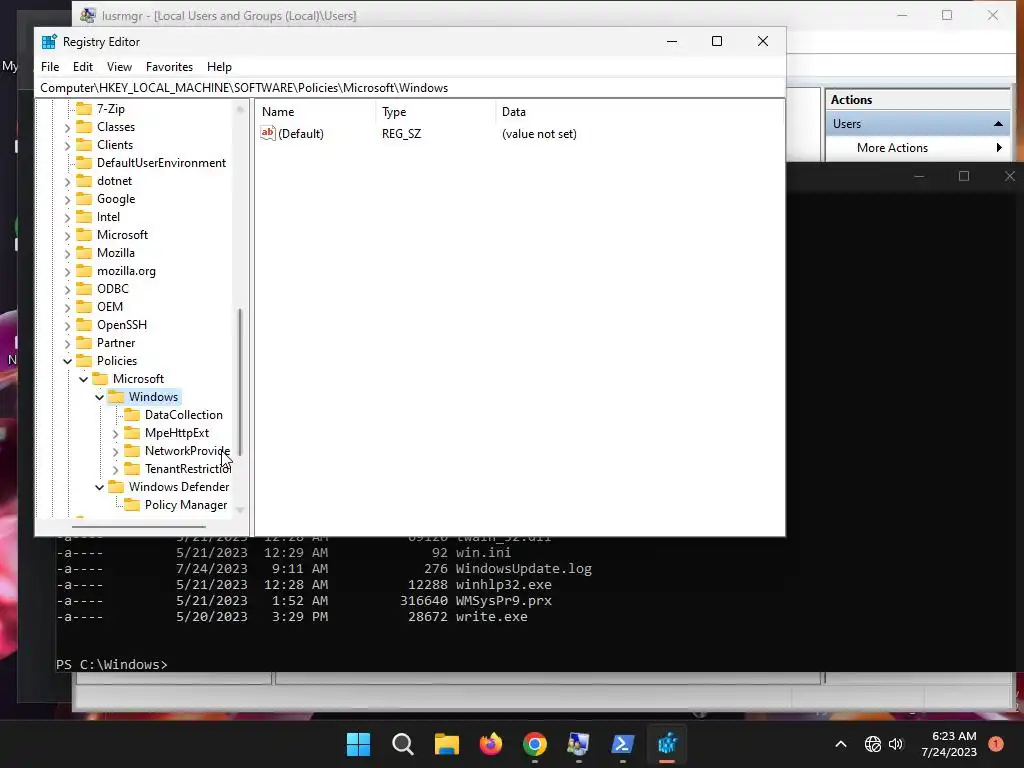The width and height of the screenshot is (1024, 768).
Task: Open the clock and date flyout
Action: (949, 744)
